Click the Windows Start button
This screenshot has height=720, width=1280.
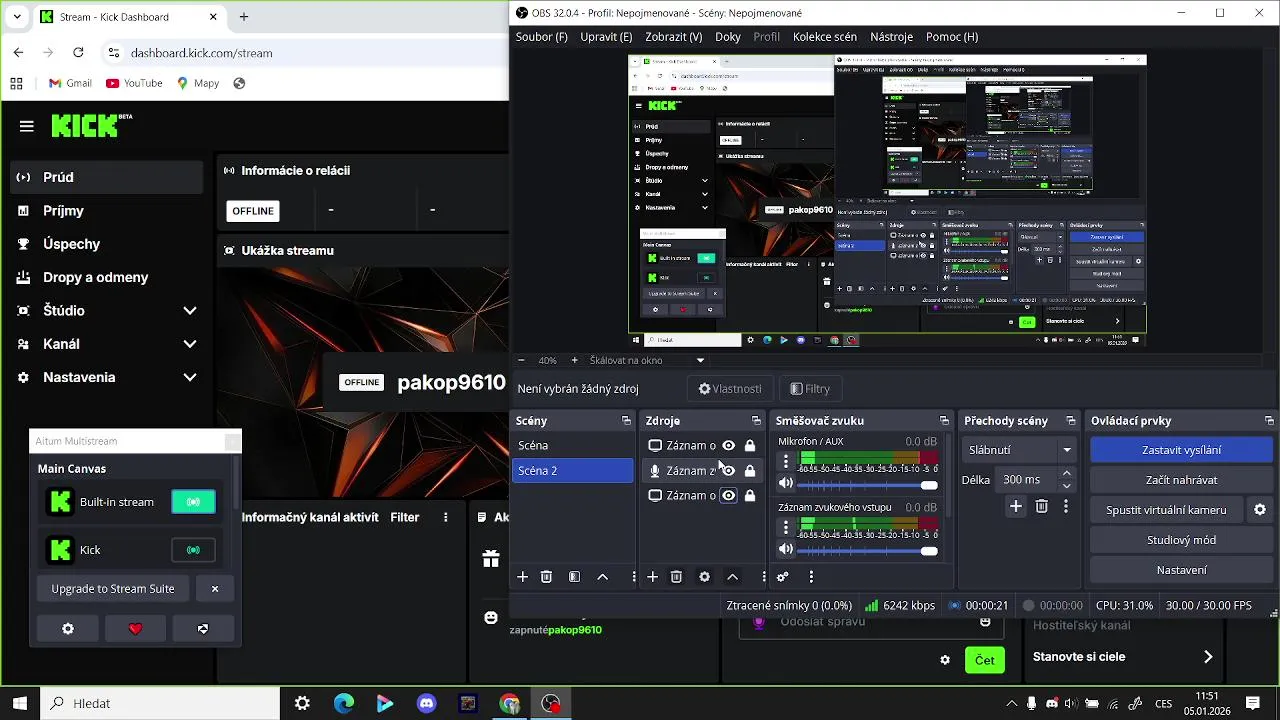19,704
